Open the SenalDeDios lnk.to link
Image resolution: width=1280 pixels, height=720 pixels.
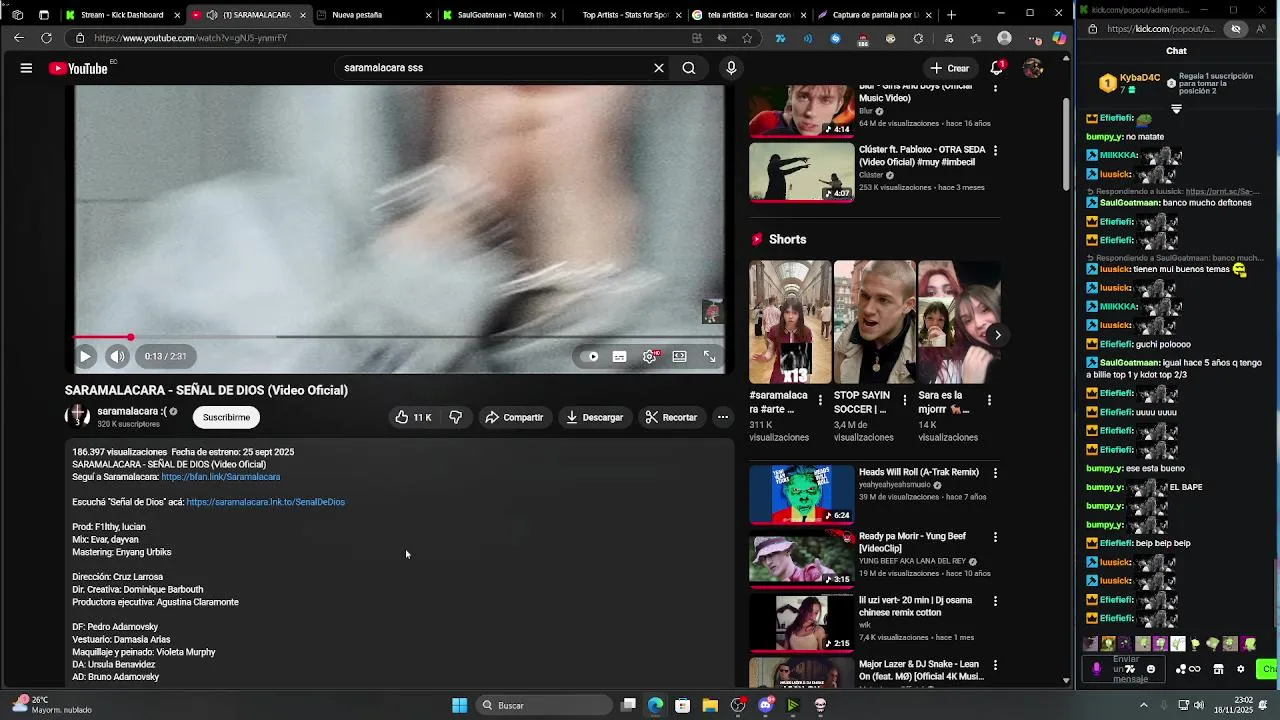click(x=265, y=502)
